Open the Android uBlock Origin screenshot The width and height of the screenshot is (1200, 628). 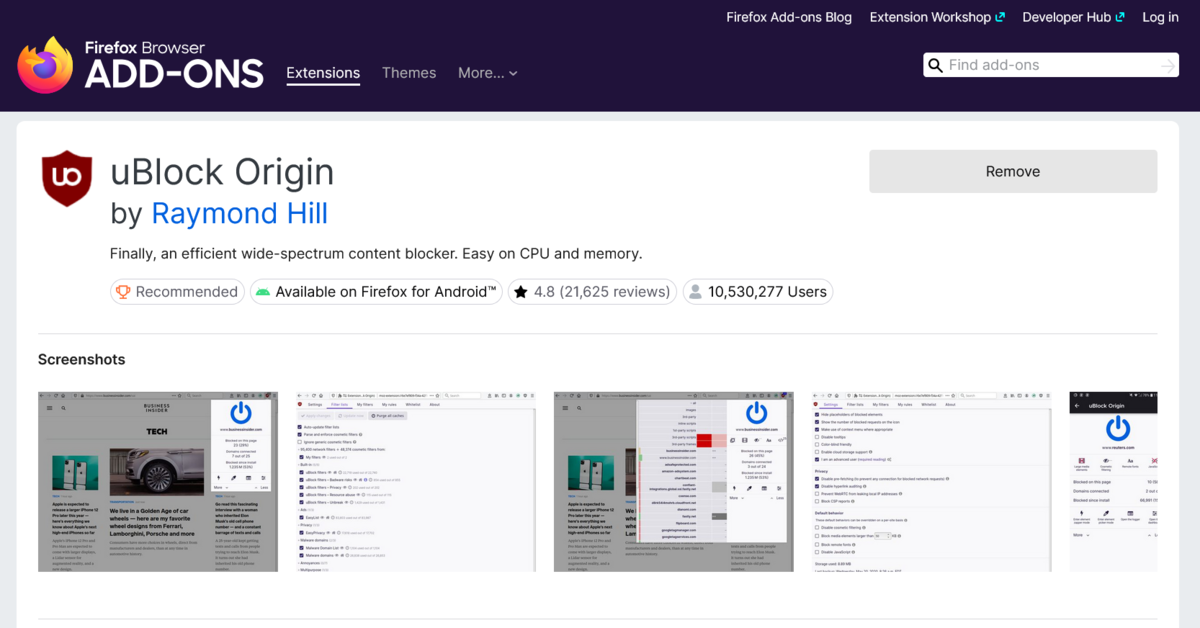[1114, 482]
